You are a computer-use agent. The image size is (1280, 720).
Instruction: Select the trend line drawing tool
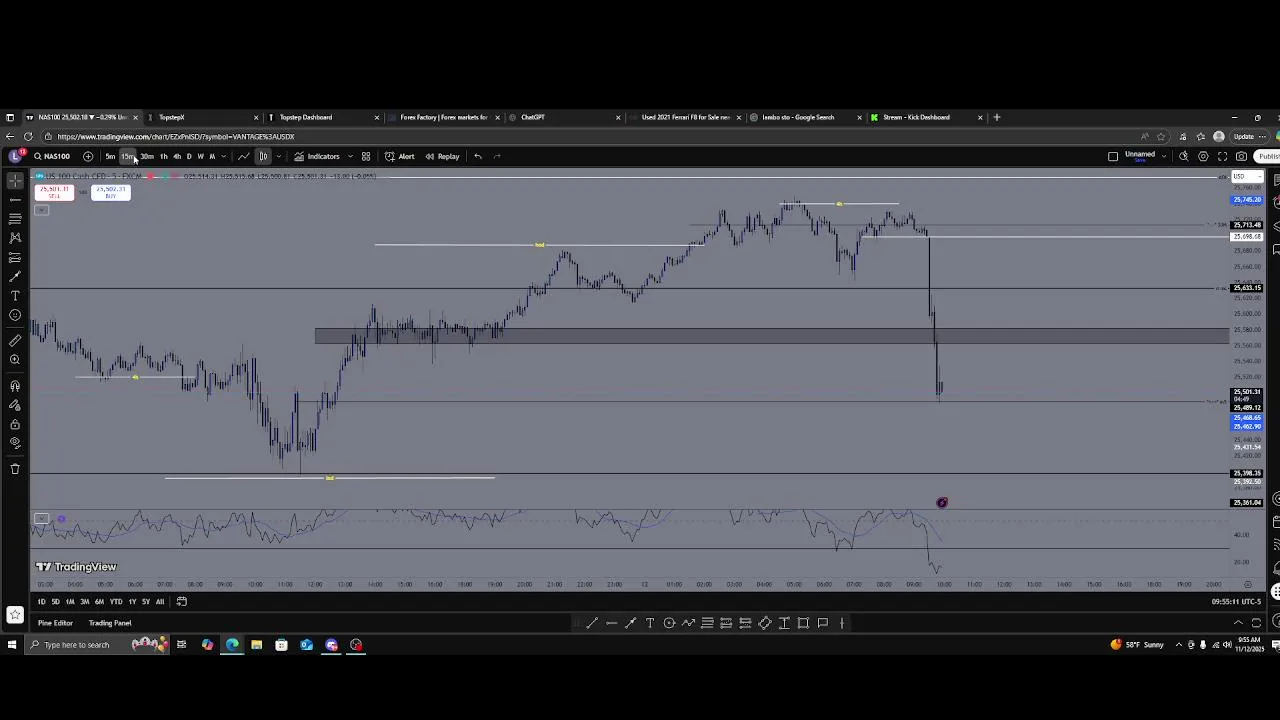click(x=15, y=199)
